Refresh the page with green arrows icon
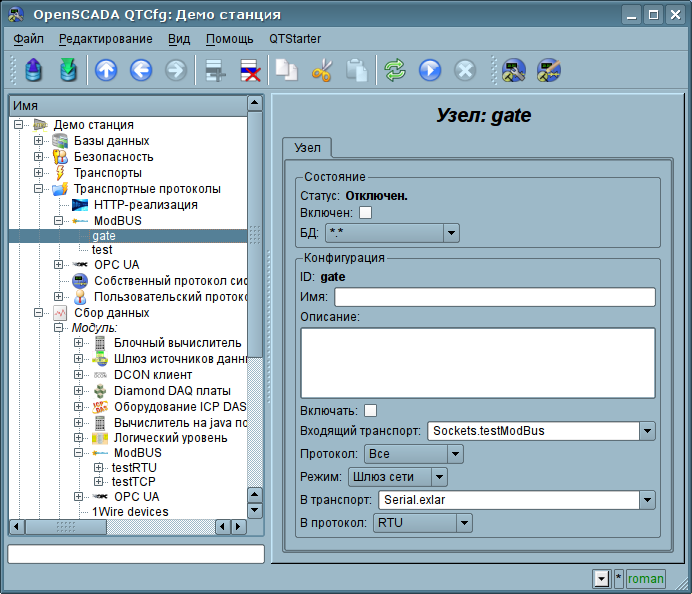The width and height of the screenshot is (692, 594). point(395,70)
